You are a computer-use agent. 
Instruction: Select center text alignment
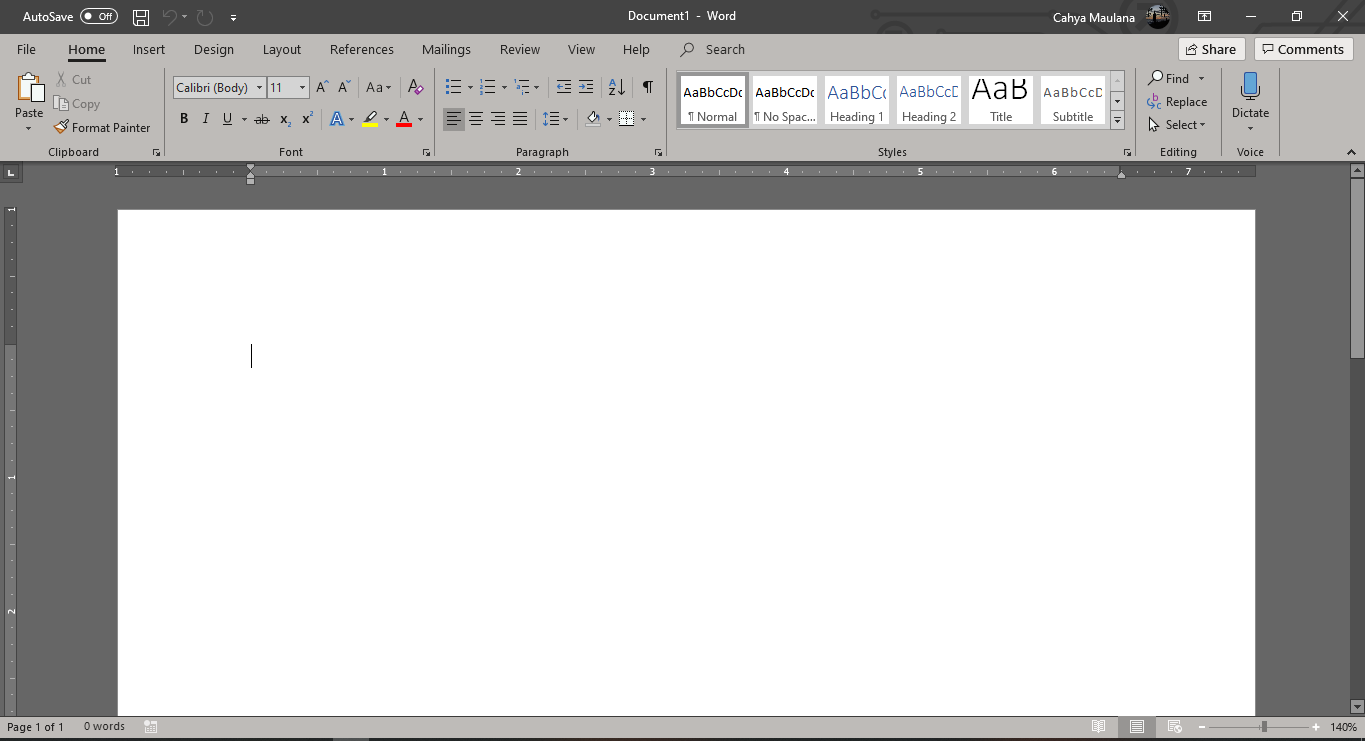pos(475,118)
